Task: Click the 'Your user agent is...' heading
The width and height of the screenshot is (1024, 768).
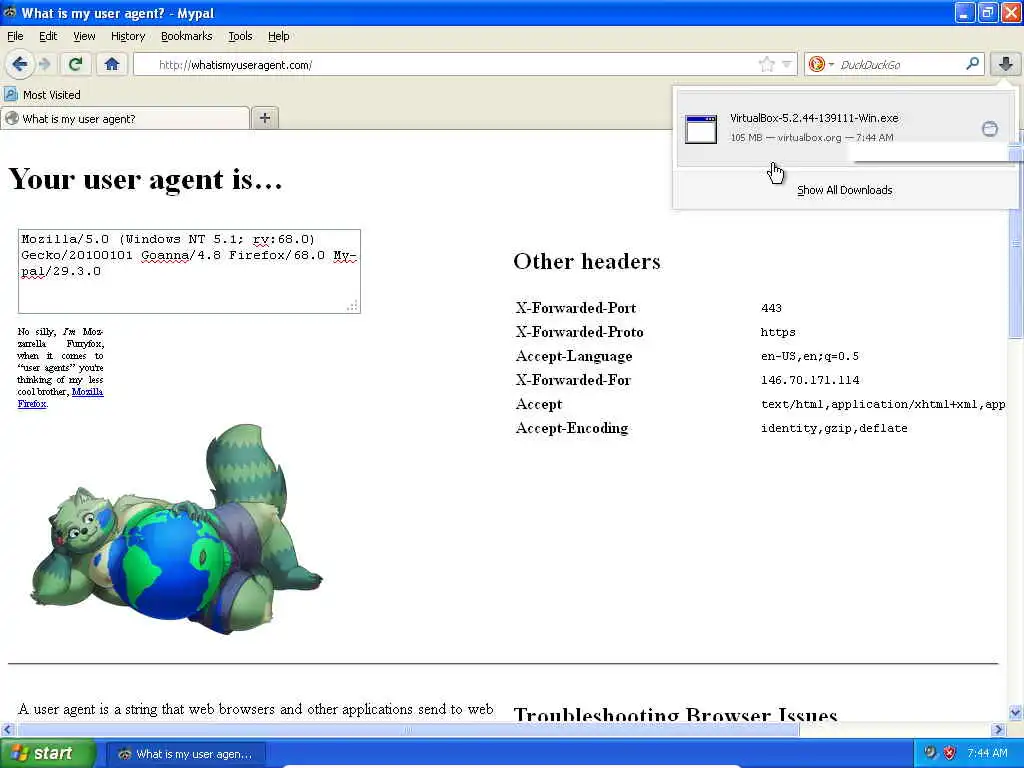Action: (145, 178)
